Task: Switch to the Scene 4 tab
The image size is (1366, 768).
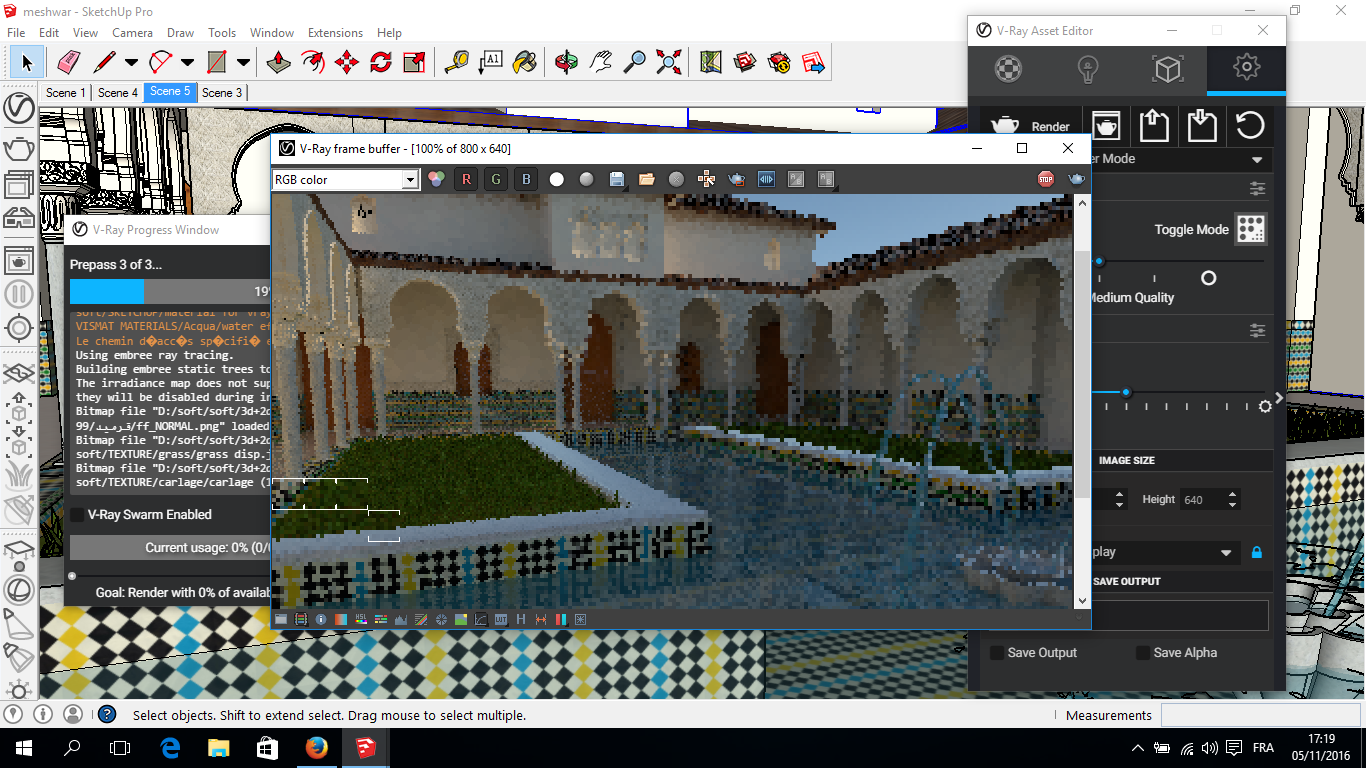Action: (x=117, y=91)
